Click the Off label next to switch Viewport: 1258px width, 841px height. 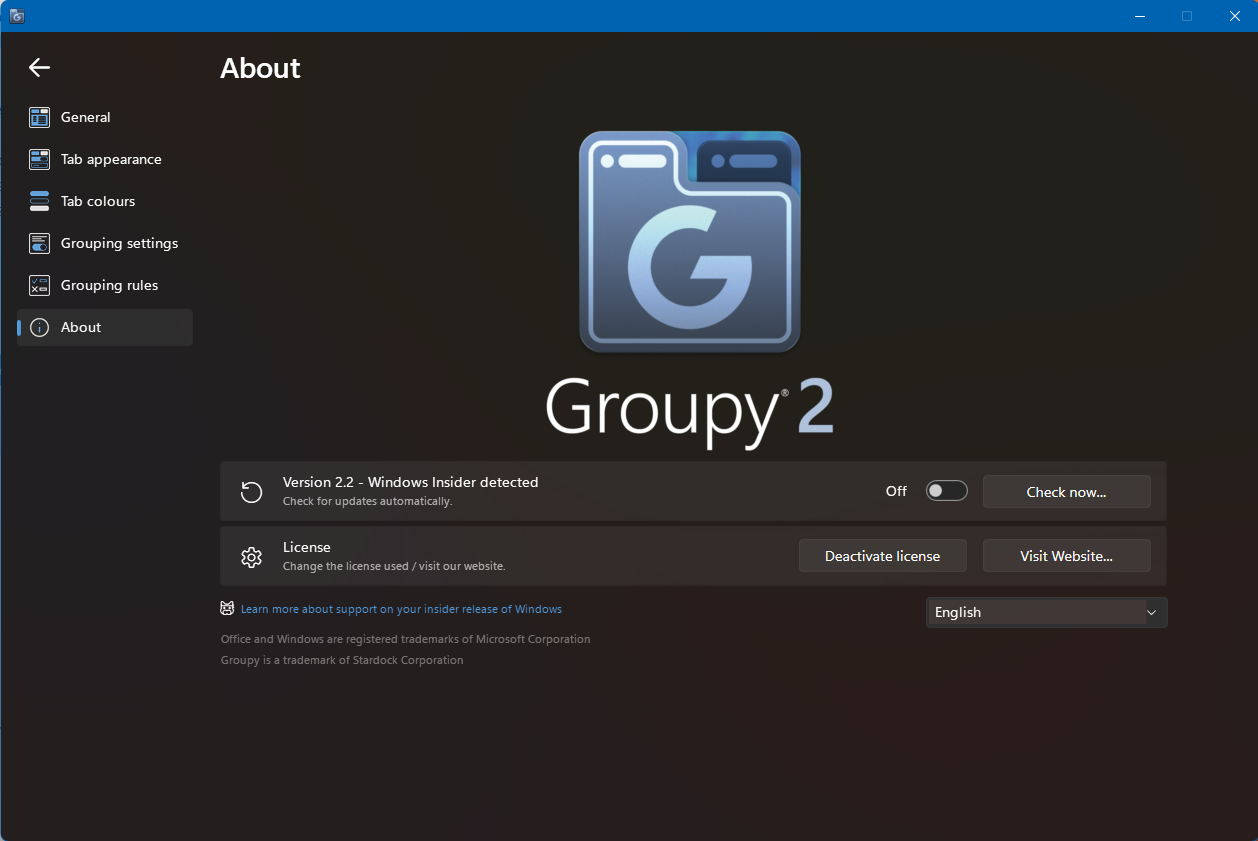[x=896, y=491]
